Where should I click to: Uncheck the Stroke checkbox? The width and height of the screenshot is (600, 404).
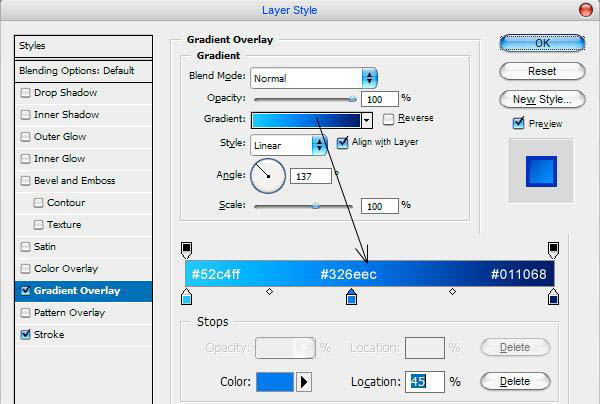25,334
